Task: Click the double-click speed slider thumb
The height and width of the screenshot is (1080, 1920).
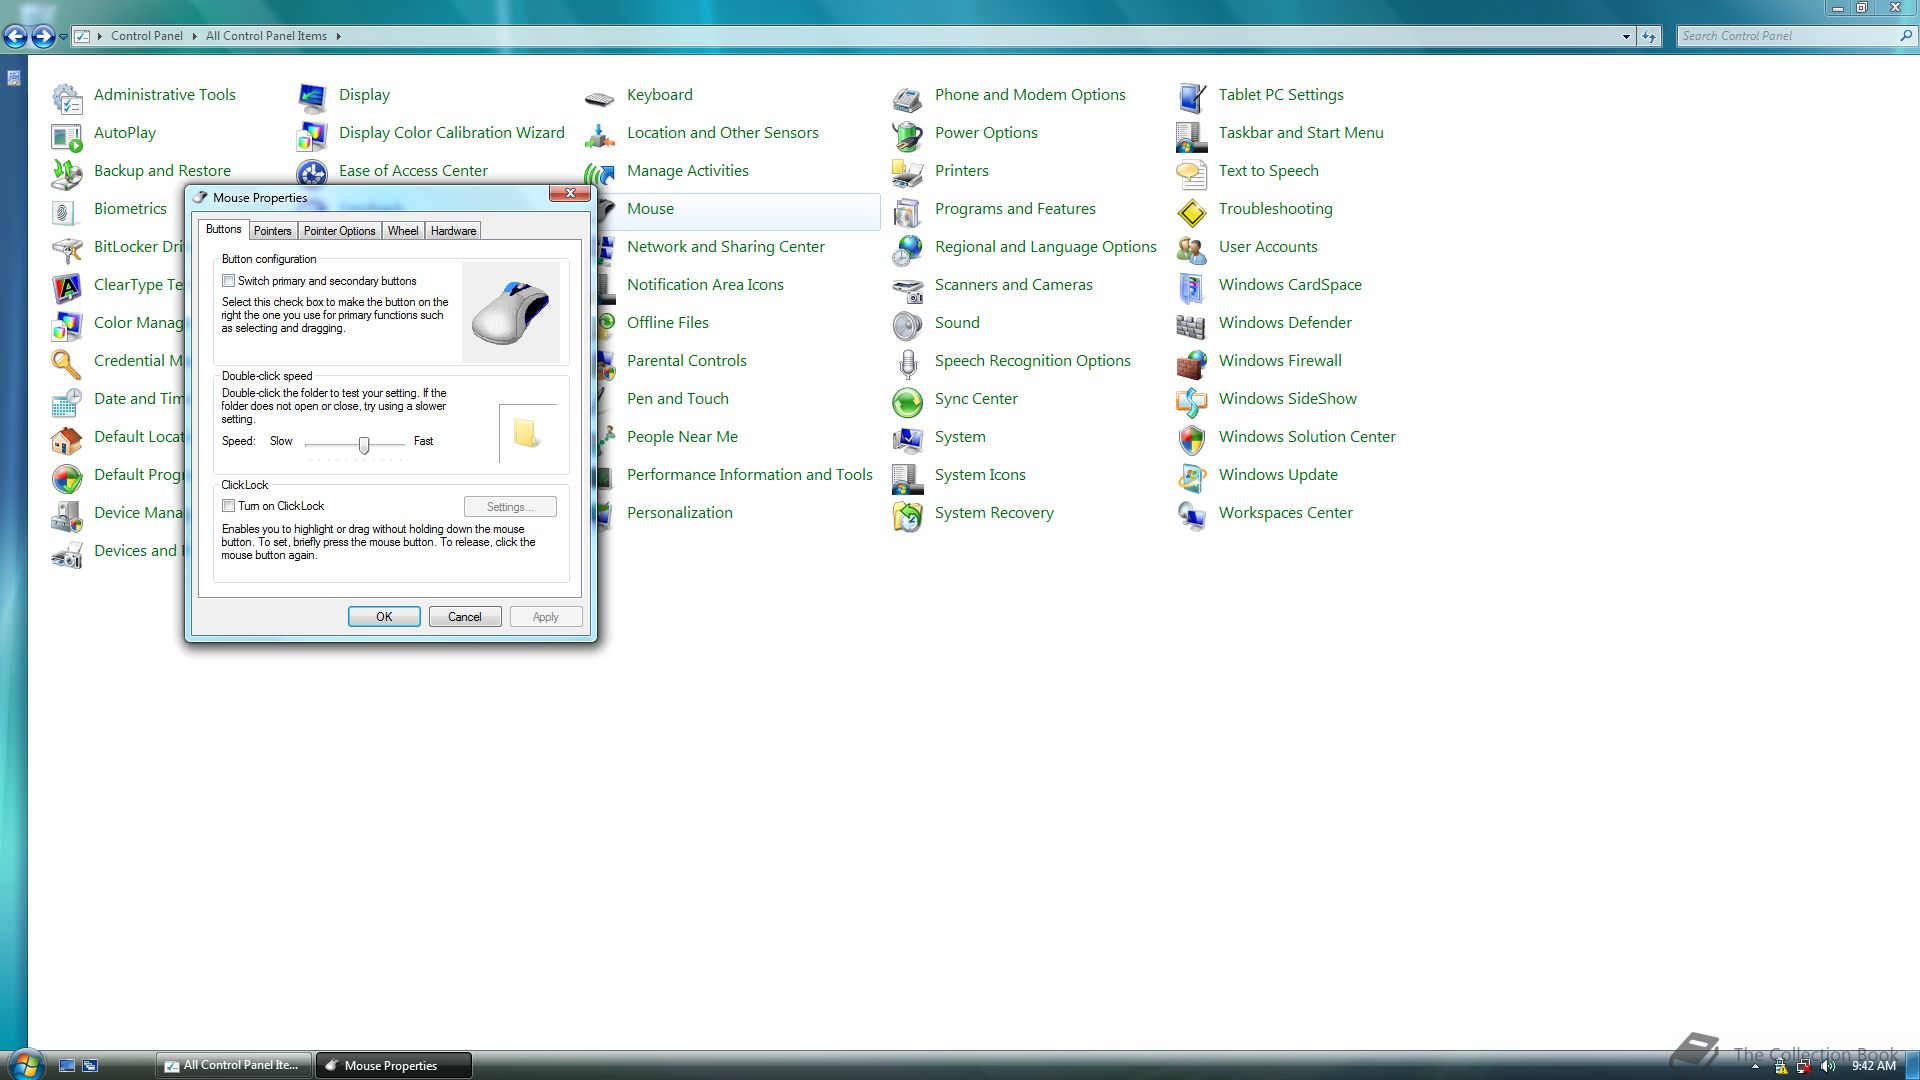Action: [x=364, y=445]
